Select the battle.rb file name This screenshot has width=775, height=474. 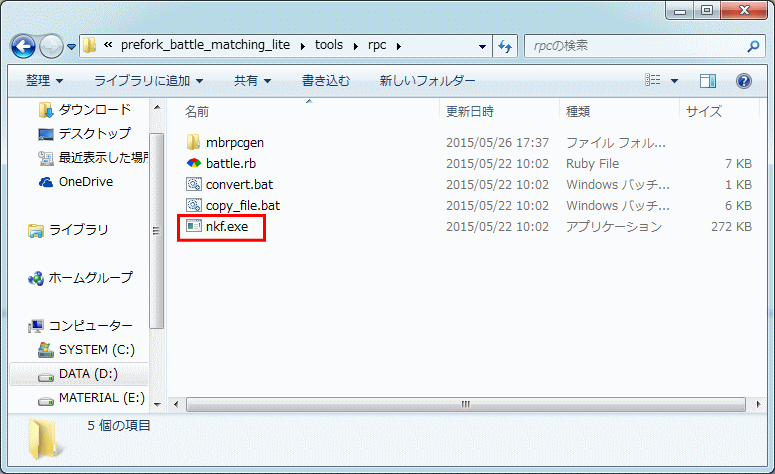pyautogui.click(x=231, y=164)
